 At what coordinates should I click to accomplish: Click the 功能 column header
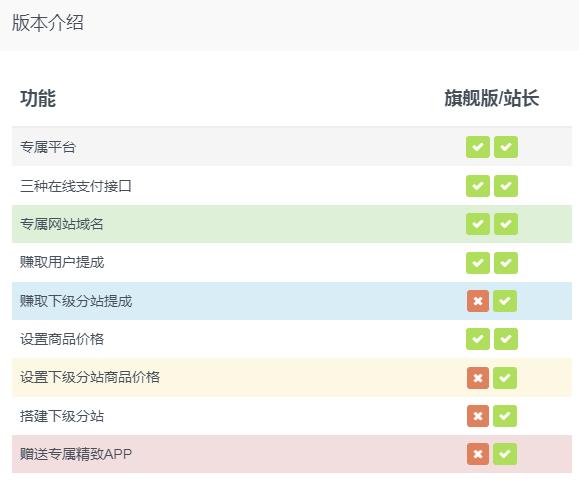click(x=38, y=98)
